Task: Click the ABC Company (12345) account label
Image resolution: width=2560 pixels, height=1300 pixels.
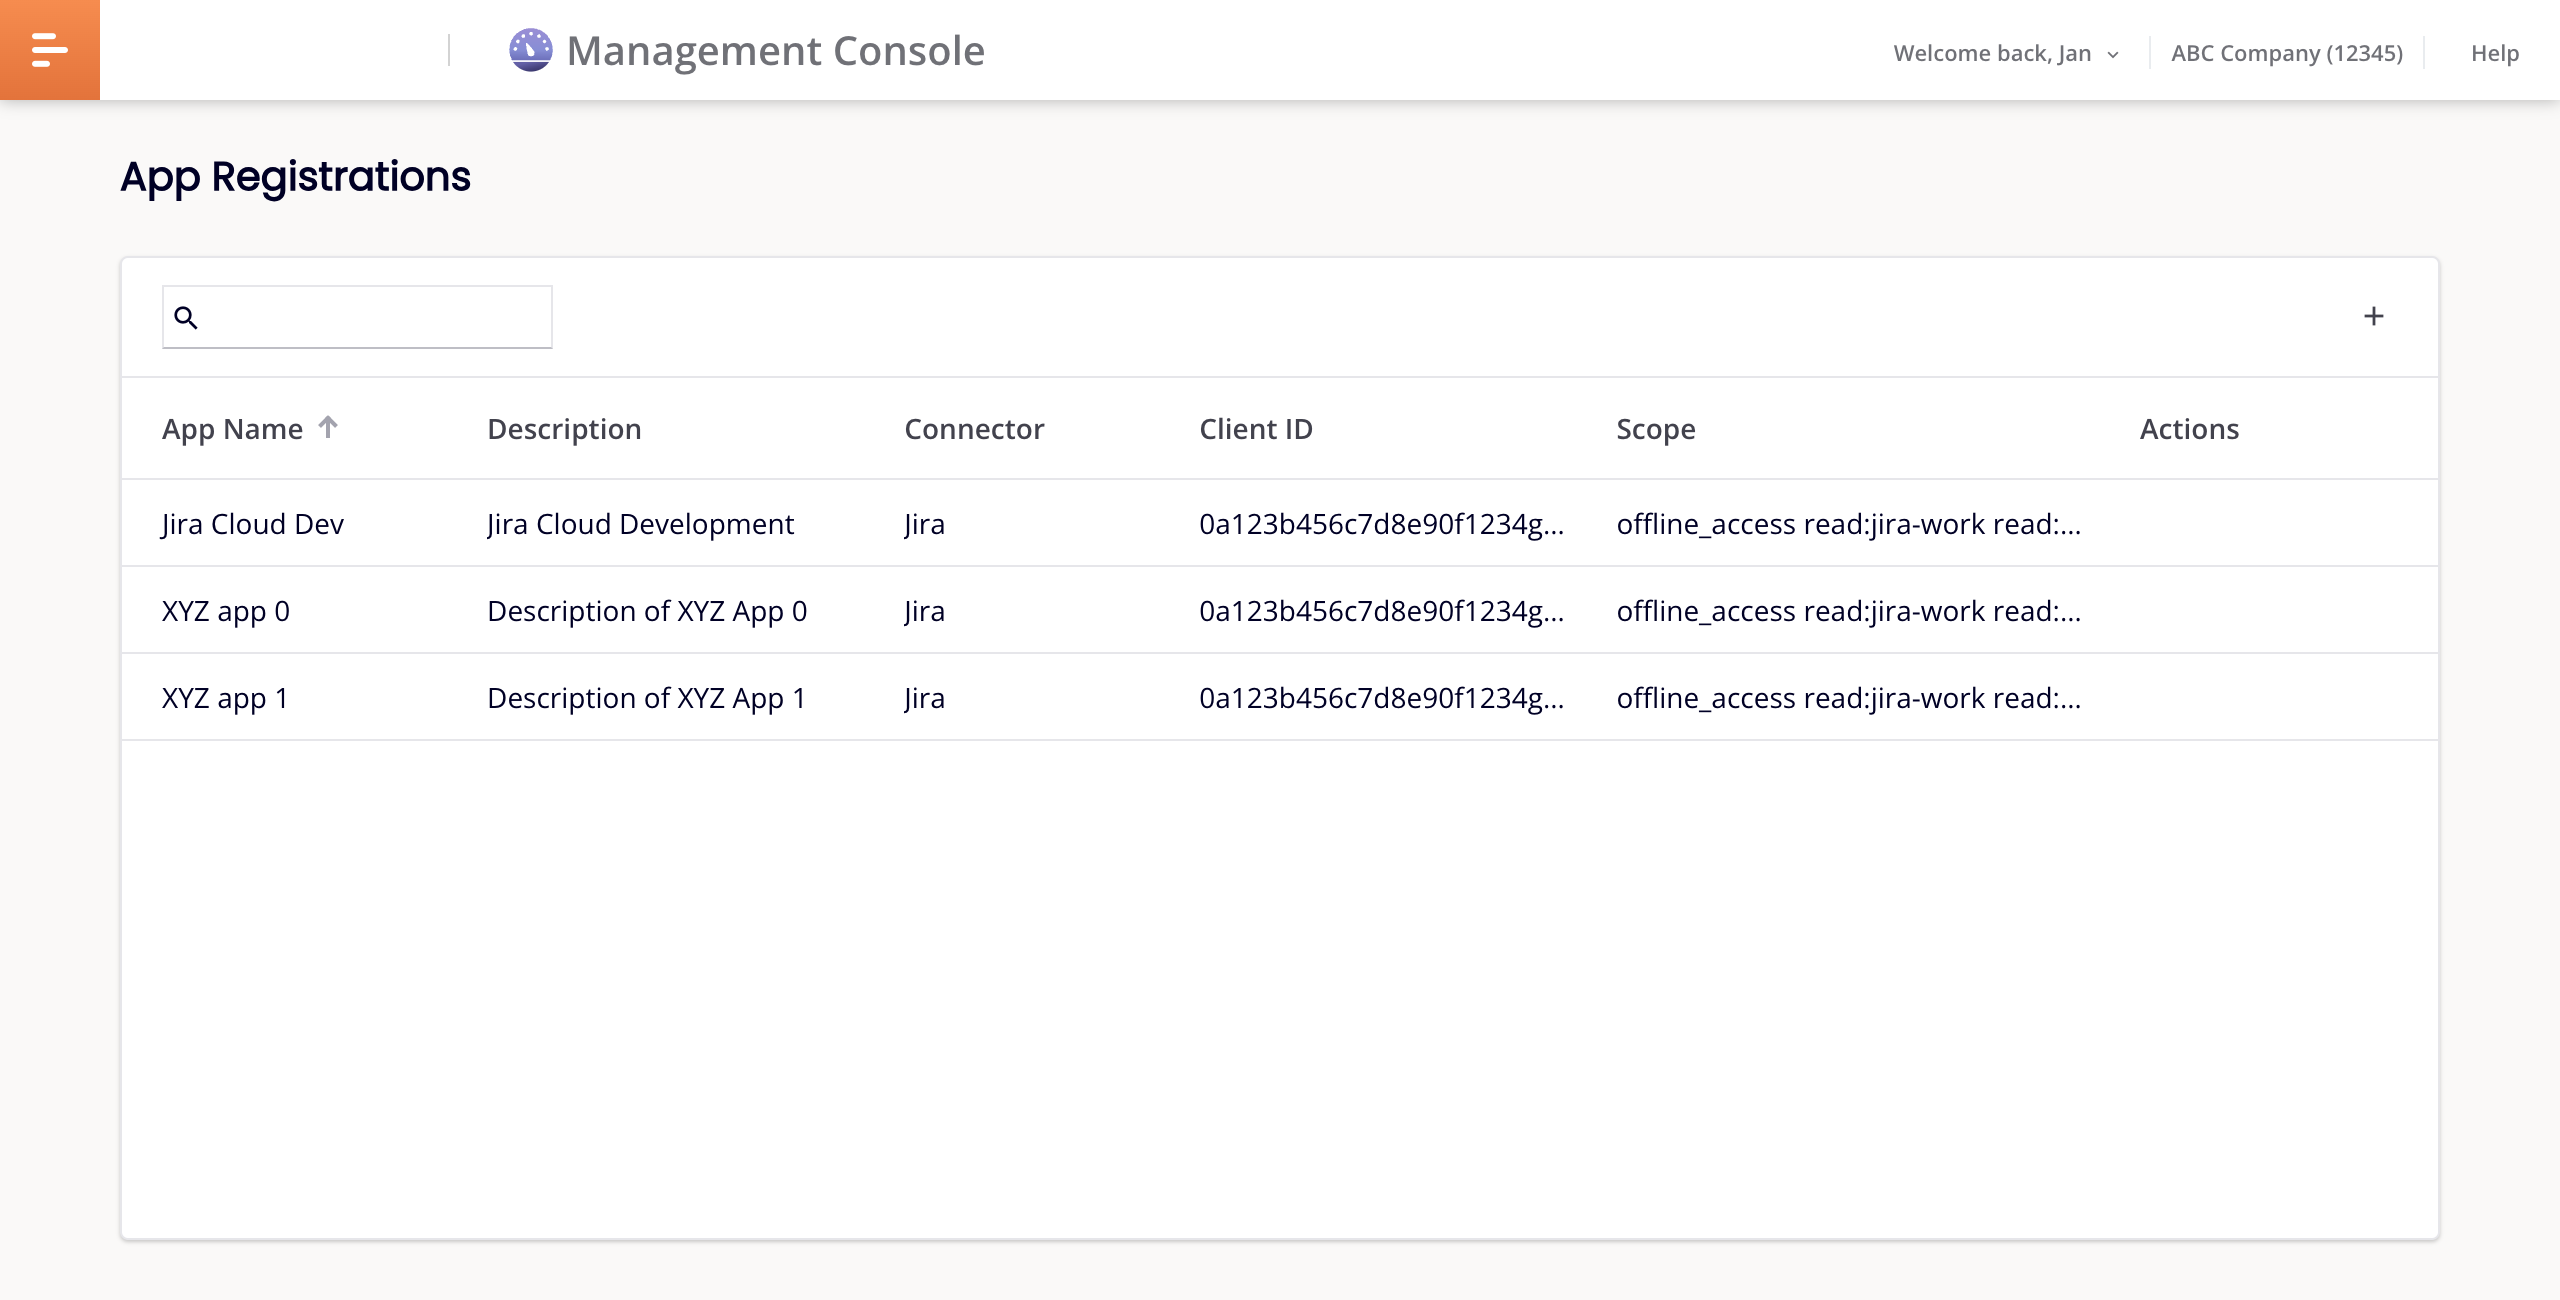Action: point(2286,53)
